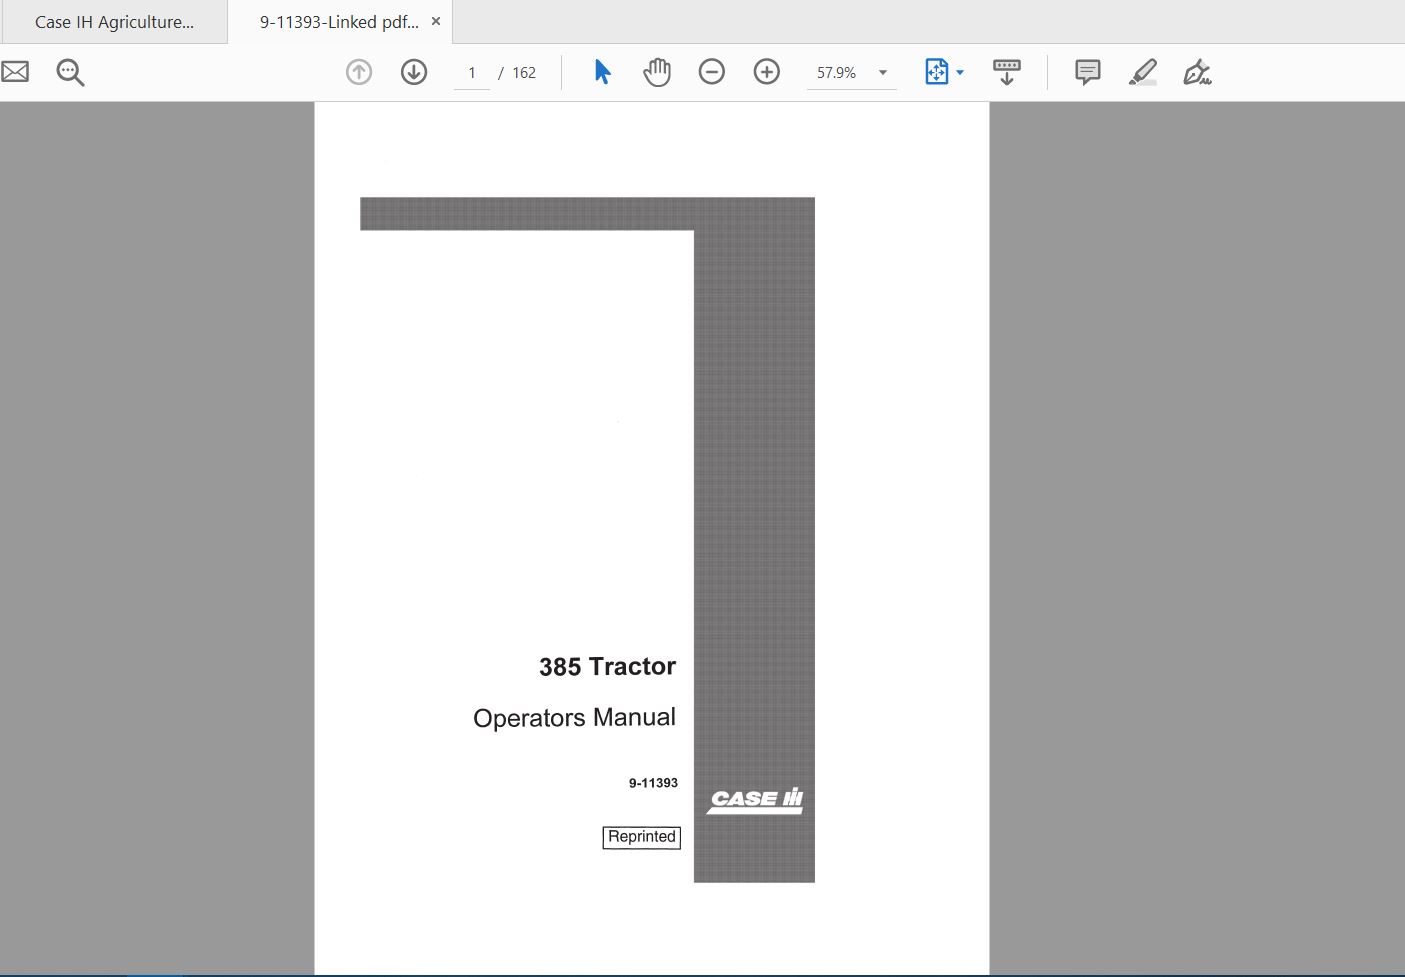Image resolution: width=1405 pixels, height=977 pixels.
Task: Go to previous page arrow
Action: (x=359, y=72)
